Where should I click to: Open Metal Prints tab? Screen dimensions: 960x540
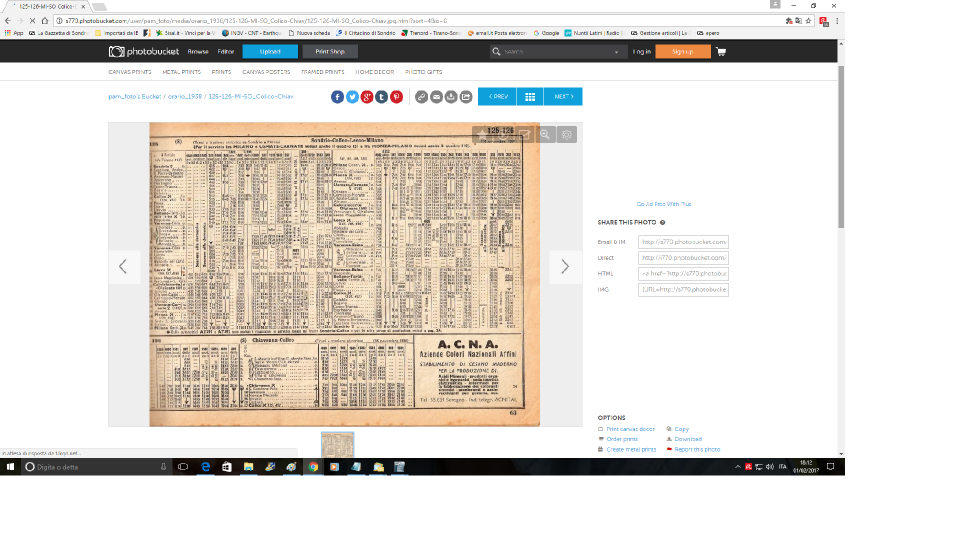(x=181, y=72)
